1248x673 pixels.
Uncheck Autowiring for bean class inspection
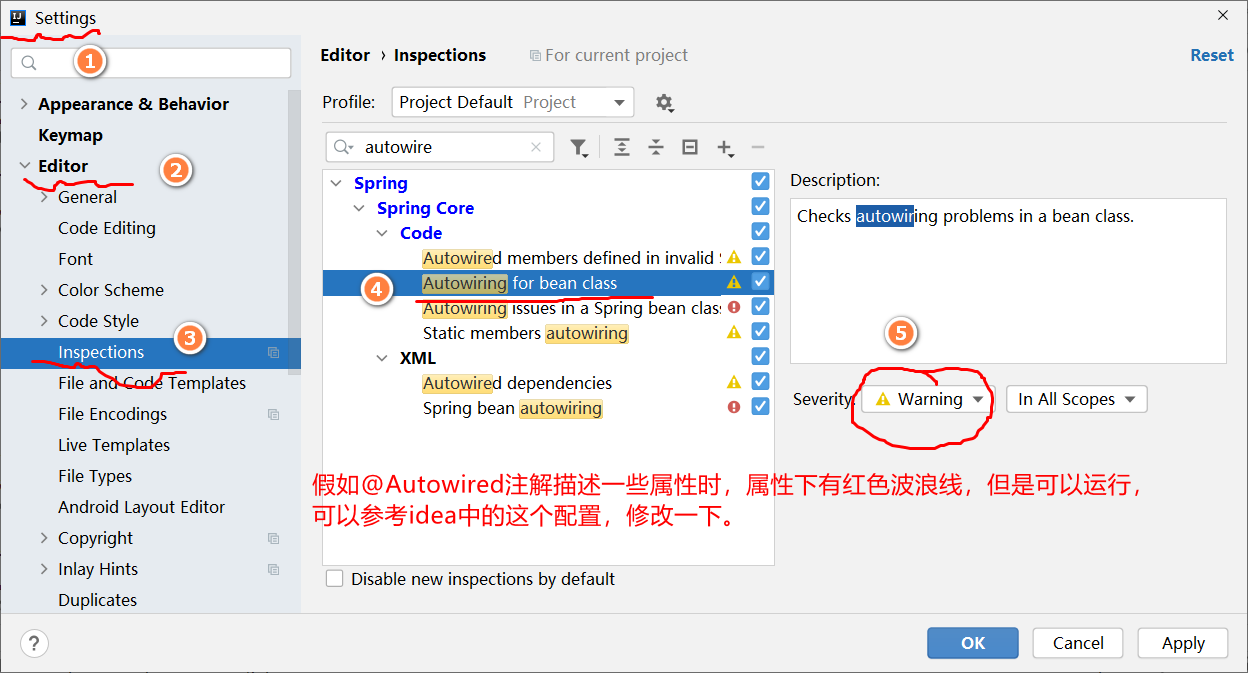click(x=760, y=282)
